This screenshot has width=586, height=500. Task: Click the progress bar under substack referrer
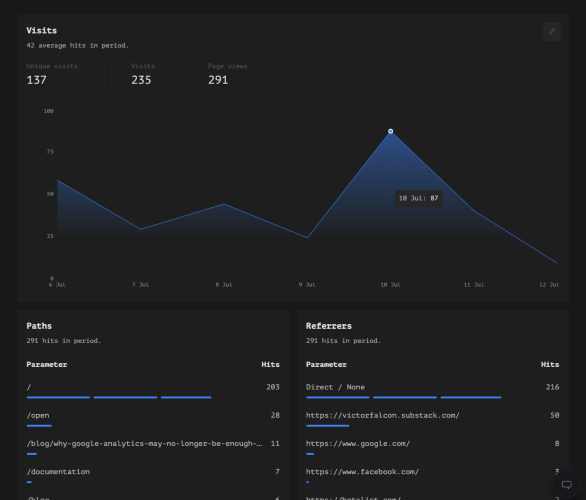[x=327, y=426]
